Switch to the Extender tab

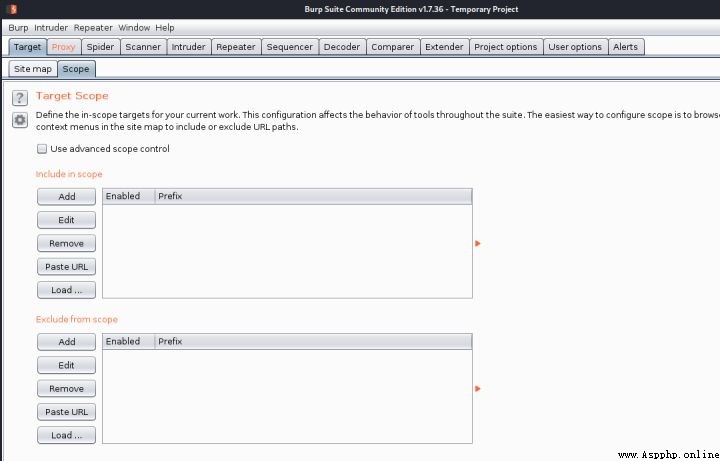tap(444, 47)
